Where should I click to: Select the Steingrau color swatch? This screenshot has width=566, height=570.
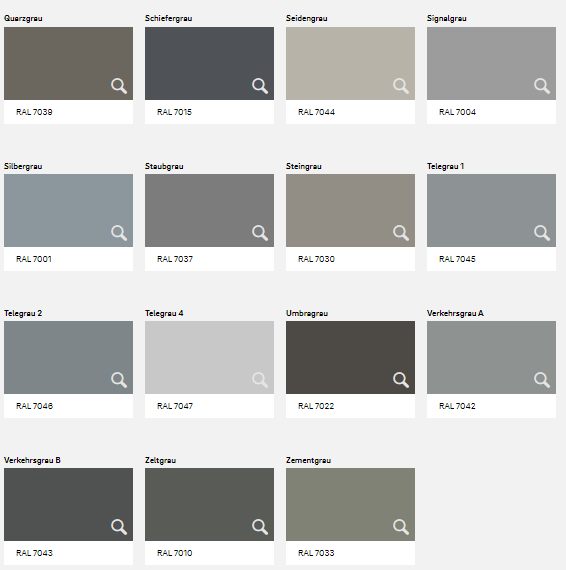tap(350, 210)
